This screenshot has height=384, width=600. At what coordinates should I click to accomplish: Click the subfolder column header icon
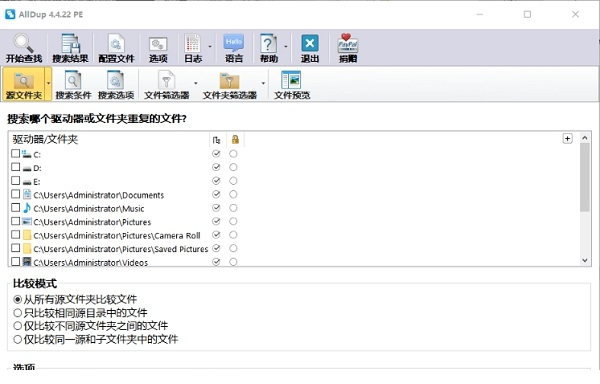coord(217,140)
